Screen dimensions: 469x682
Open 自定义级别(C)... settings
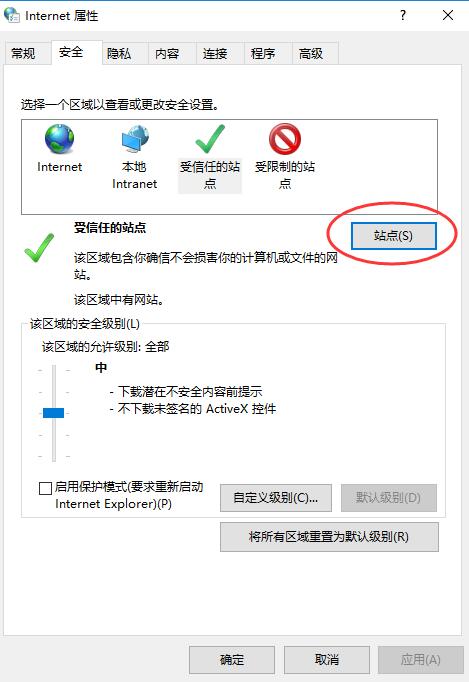pos(276,498)
